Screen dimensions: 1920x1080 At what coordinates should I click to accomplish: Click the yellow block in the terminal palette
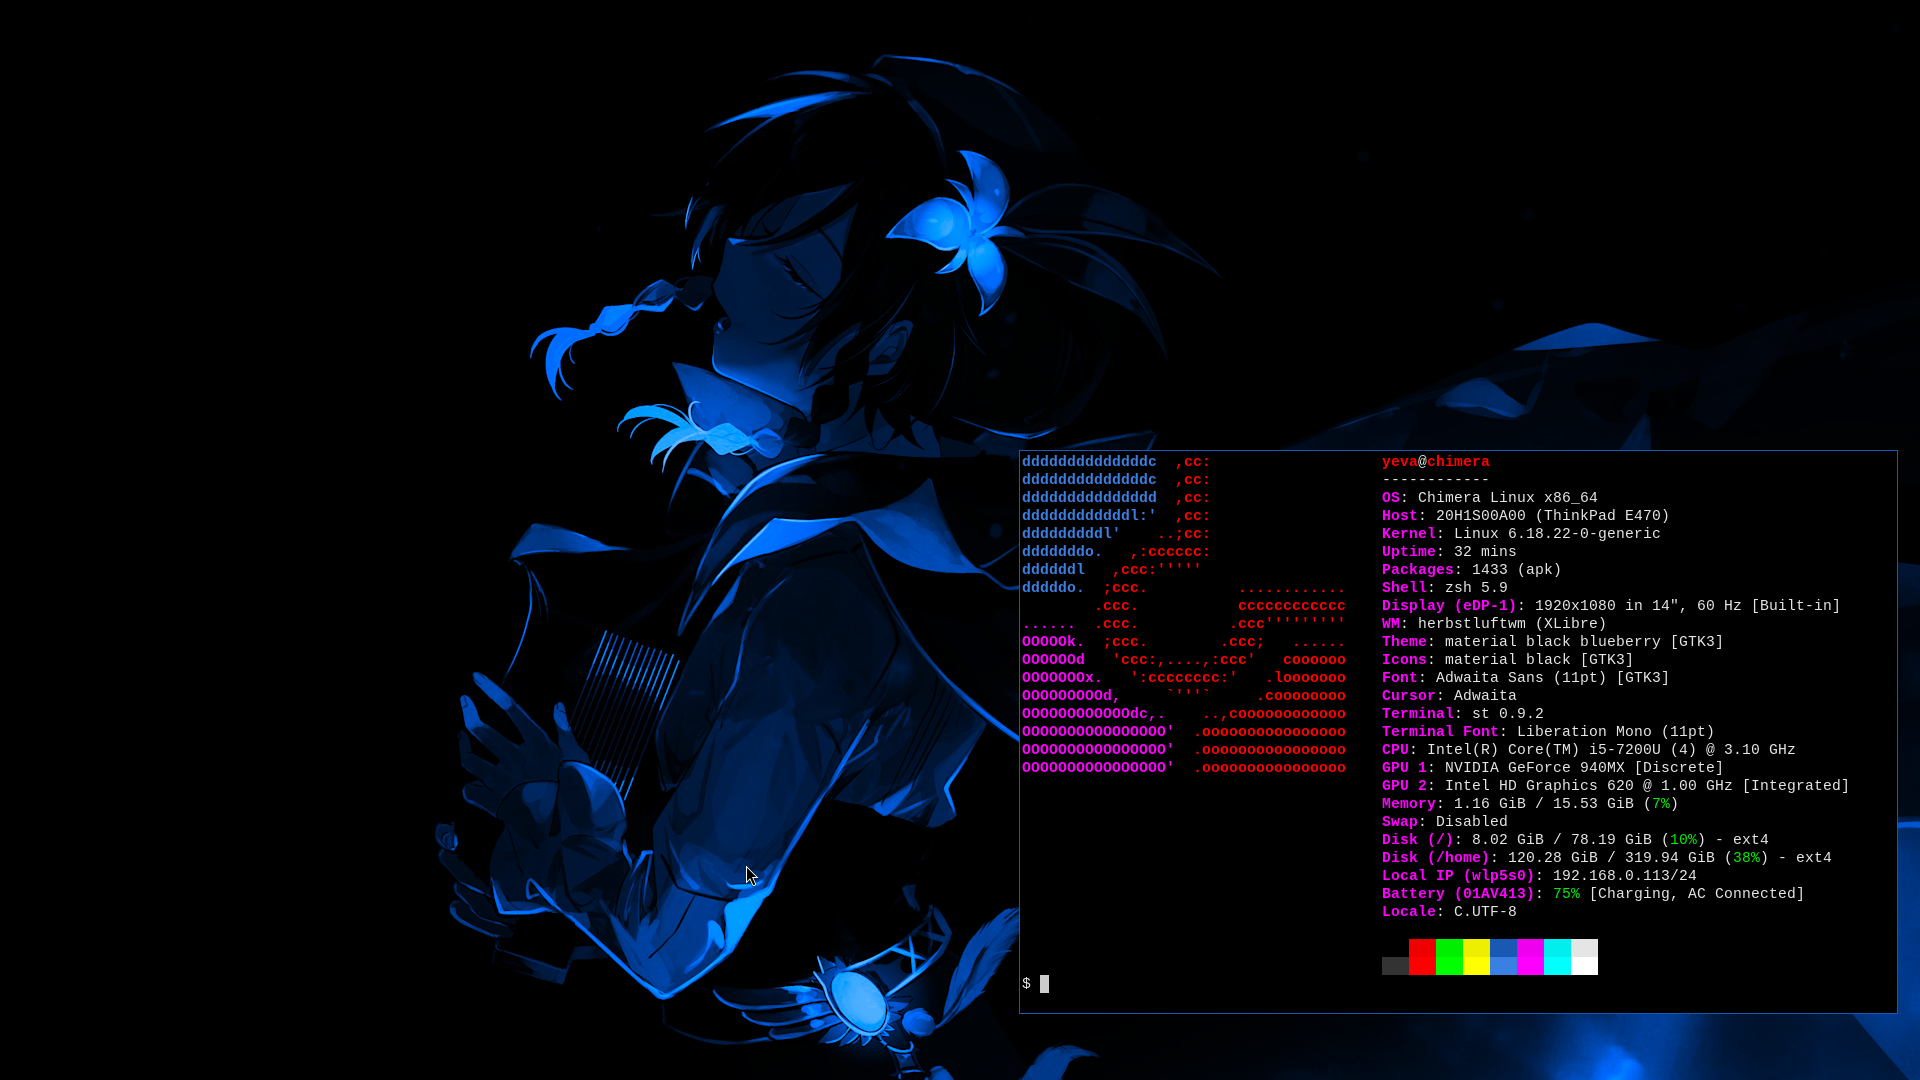1476,957
